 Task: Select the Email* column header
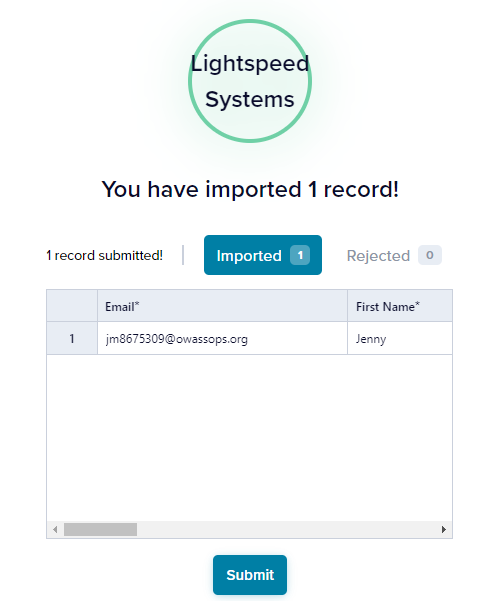click(222, 306)
